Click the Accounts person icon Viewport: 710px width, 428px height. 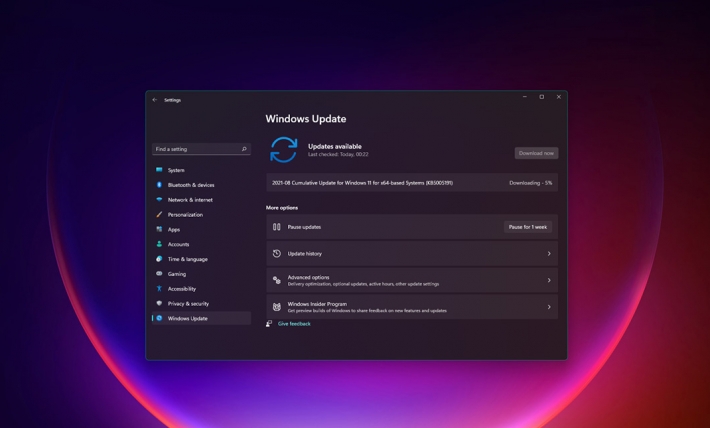(159, 244)
